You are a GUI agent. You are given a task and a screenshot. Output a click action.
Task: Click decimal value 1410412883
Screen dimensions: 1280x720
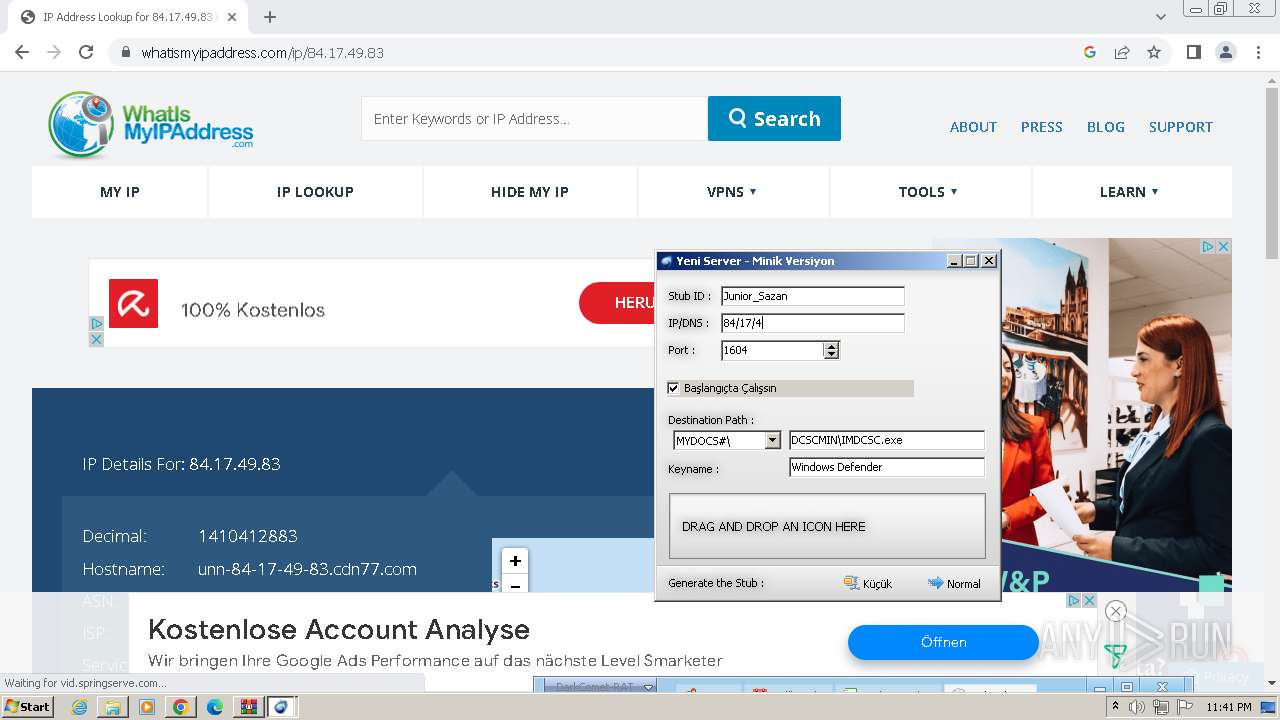[x=248, y=536]
